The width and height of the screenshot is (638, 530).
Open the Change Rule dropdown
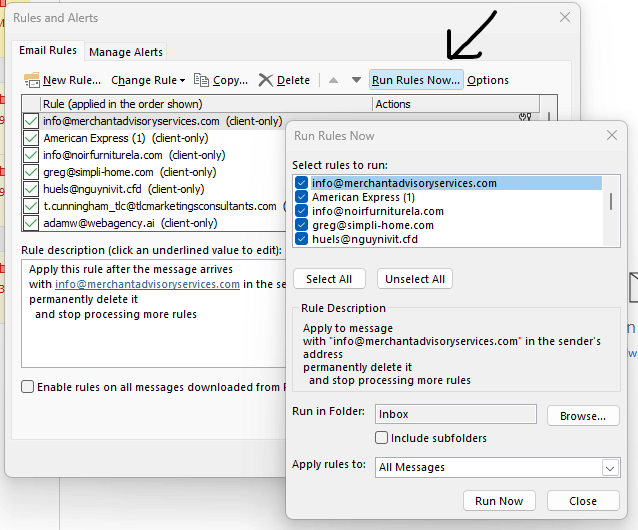148,80
